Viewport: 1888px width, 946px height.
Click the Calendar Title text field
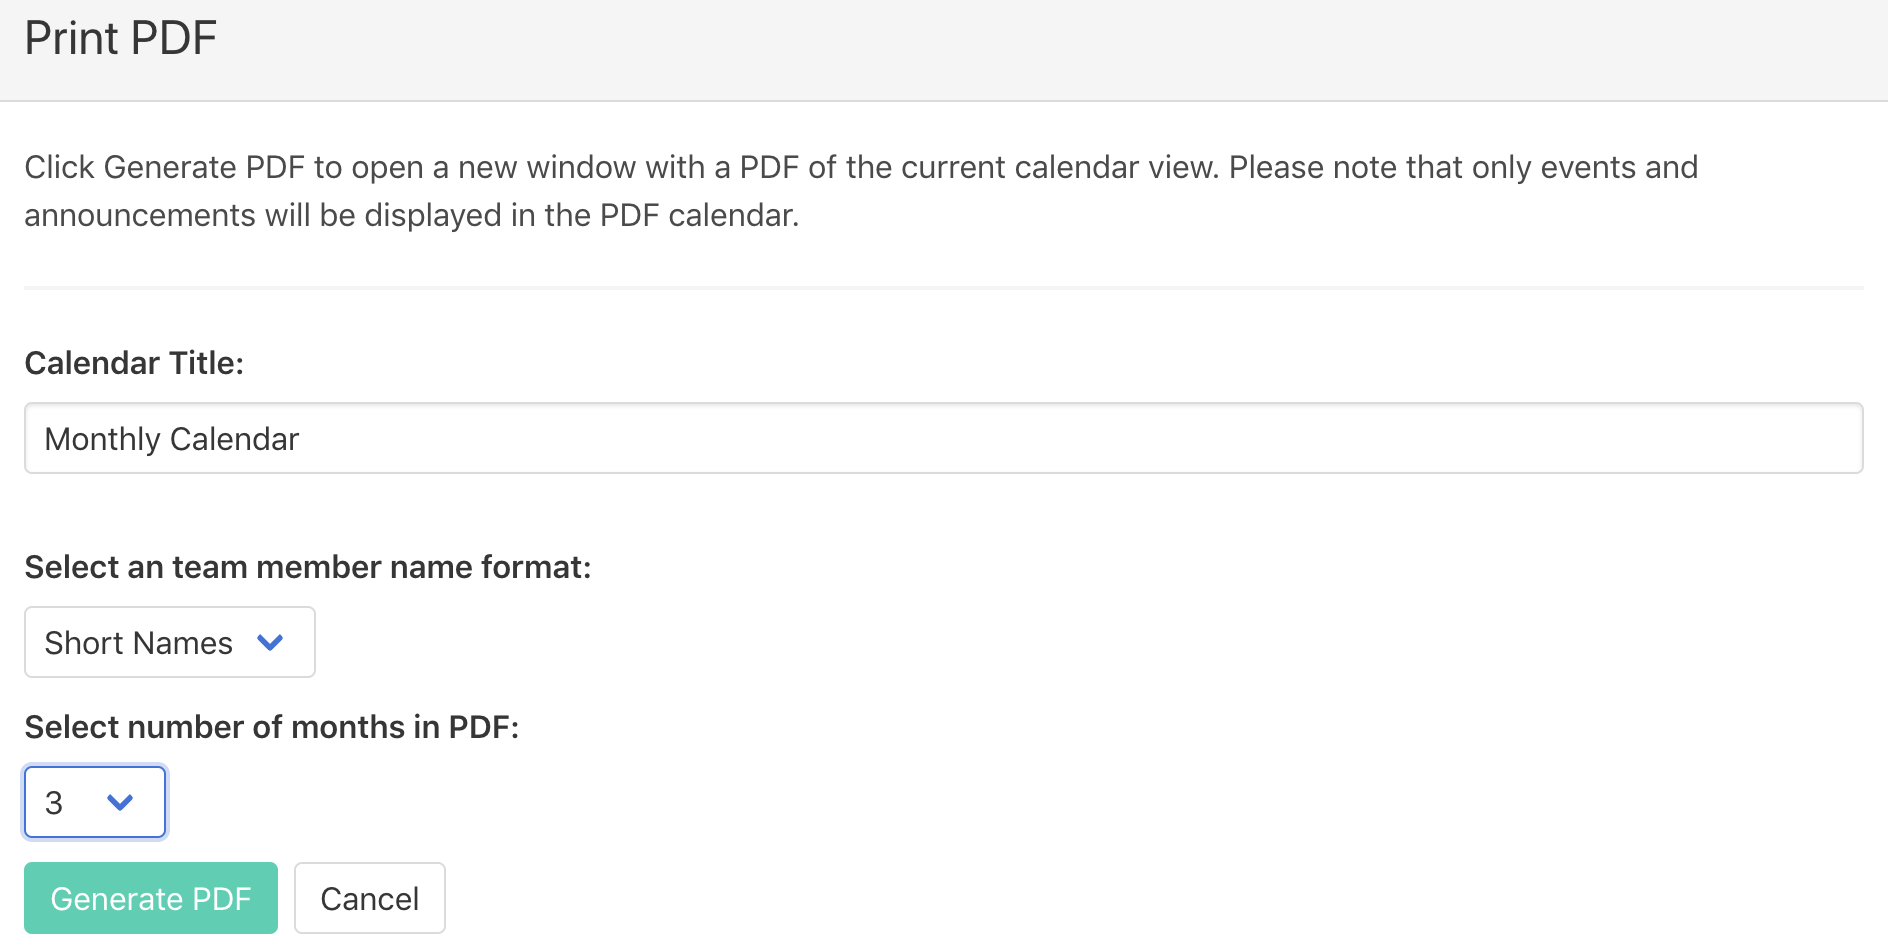[942, 438]
